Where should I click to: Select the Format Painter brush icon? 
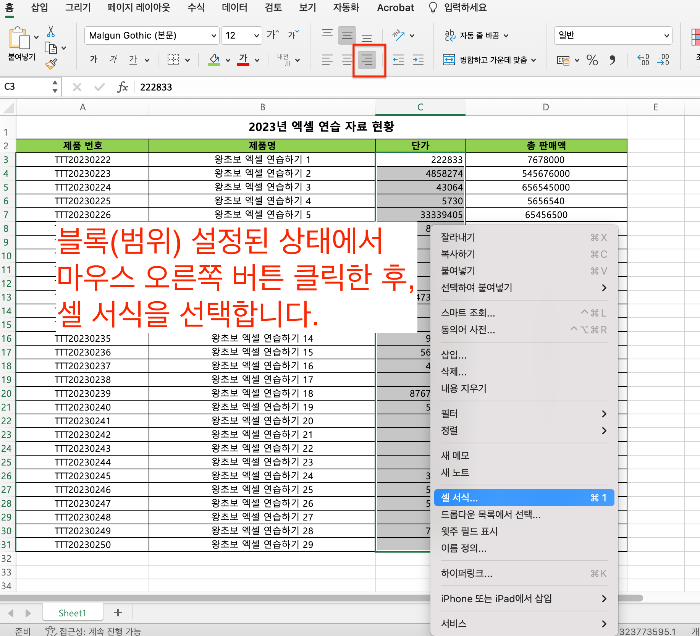(51, 64)
